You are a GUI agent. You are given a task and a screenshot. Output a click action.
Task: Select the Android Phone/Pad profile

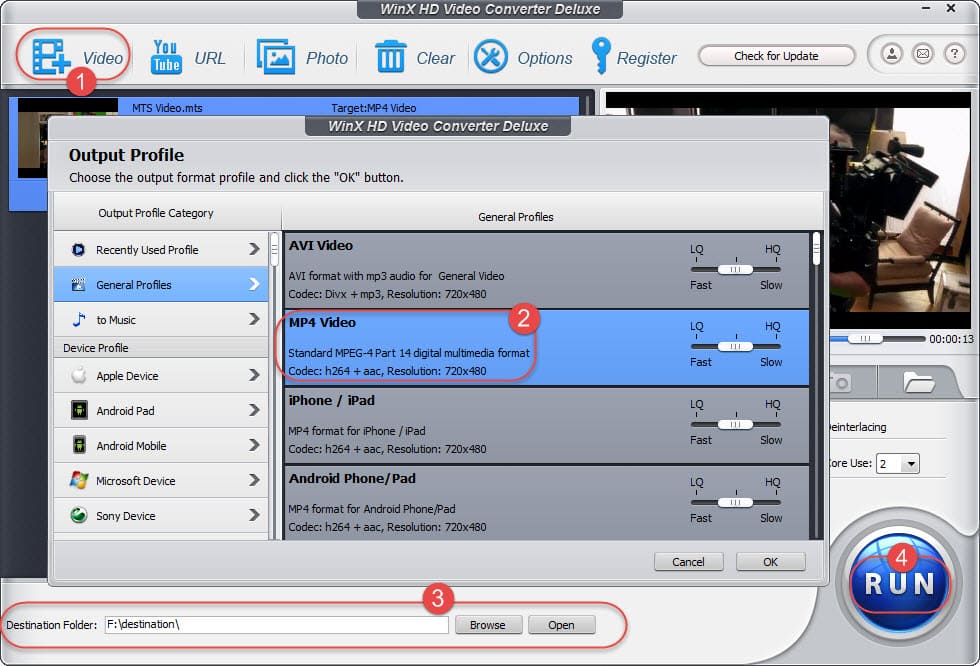coord(546,504)
